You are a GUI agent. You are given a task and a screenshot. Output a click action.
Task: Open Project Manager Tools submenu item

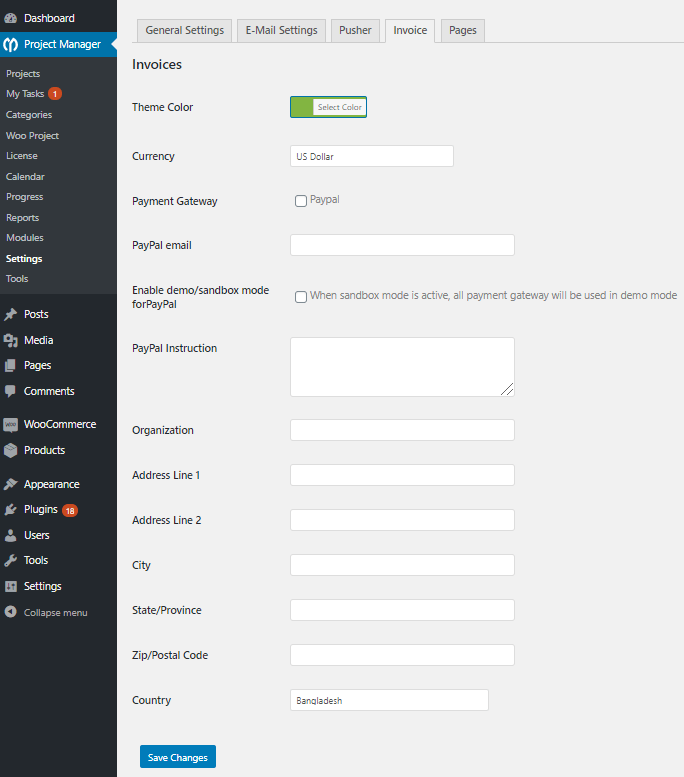[x=17, y=278]
